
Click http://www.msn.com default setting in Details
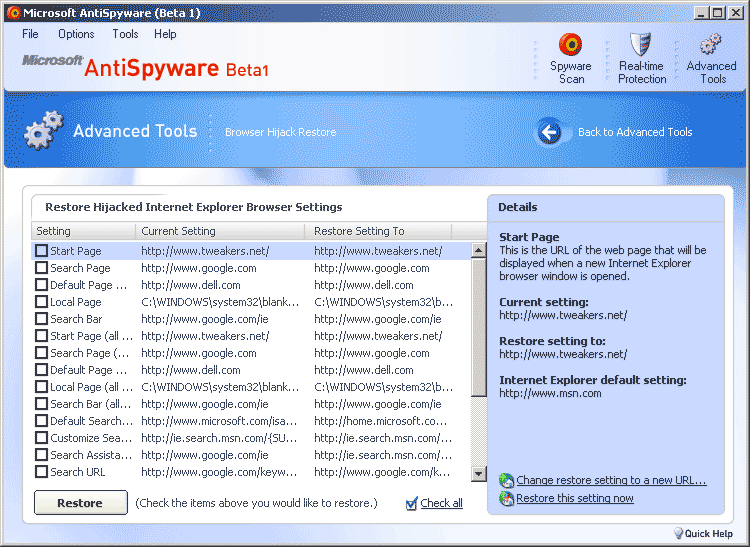550,394
